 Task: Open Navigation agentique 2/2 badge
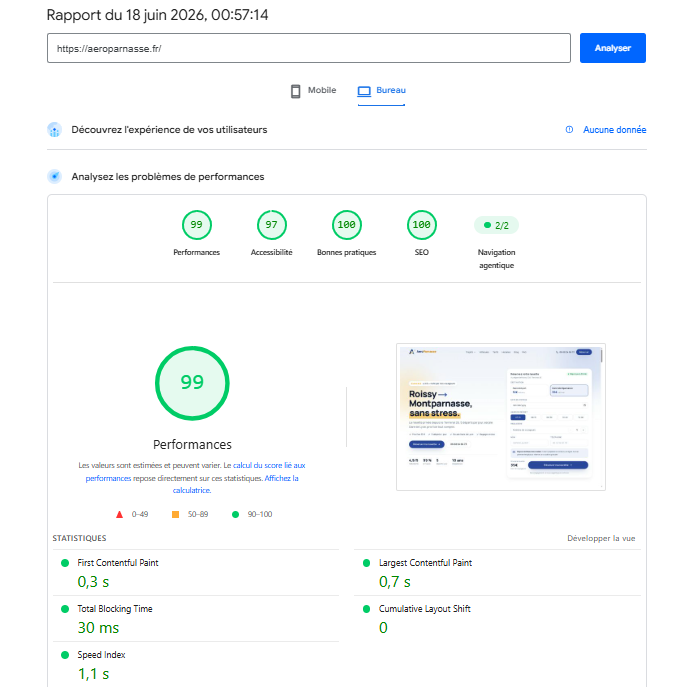click(x=496, y=225)
